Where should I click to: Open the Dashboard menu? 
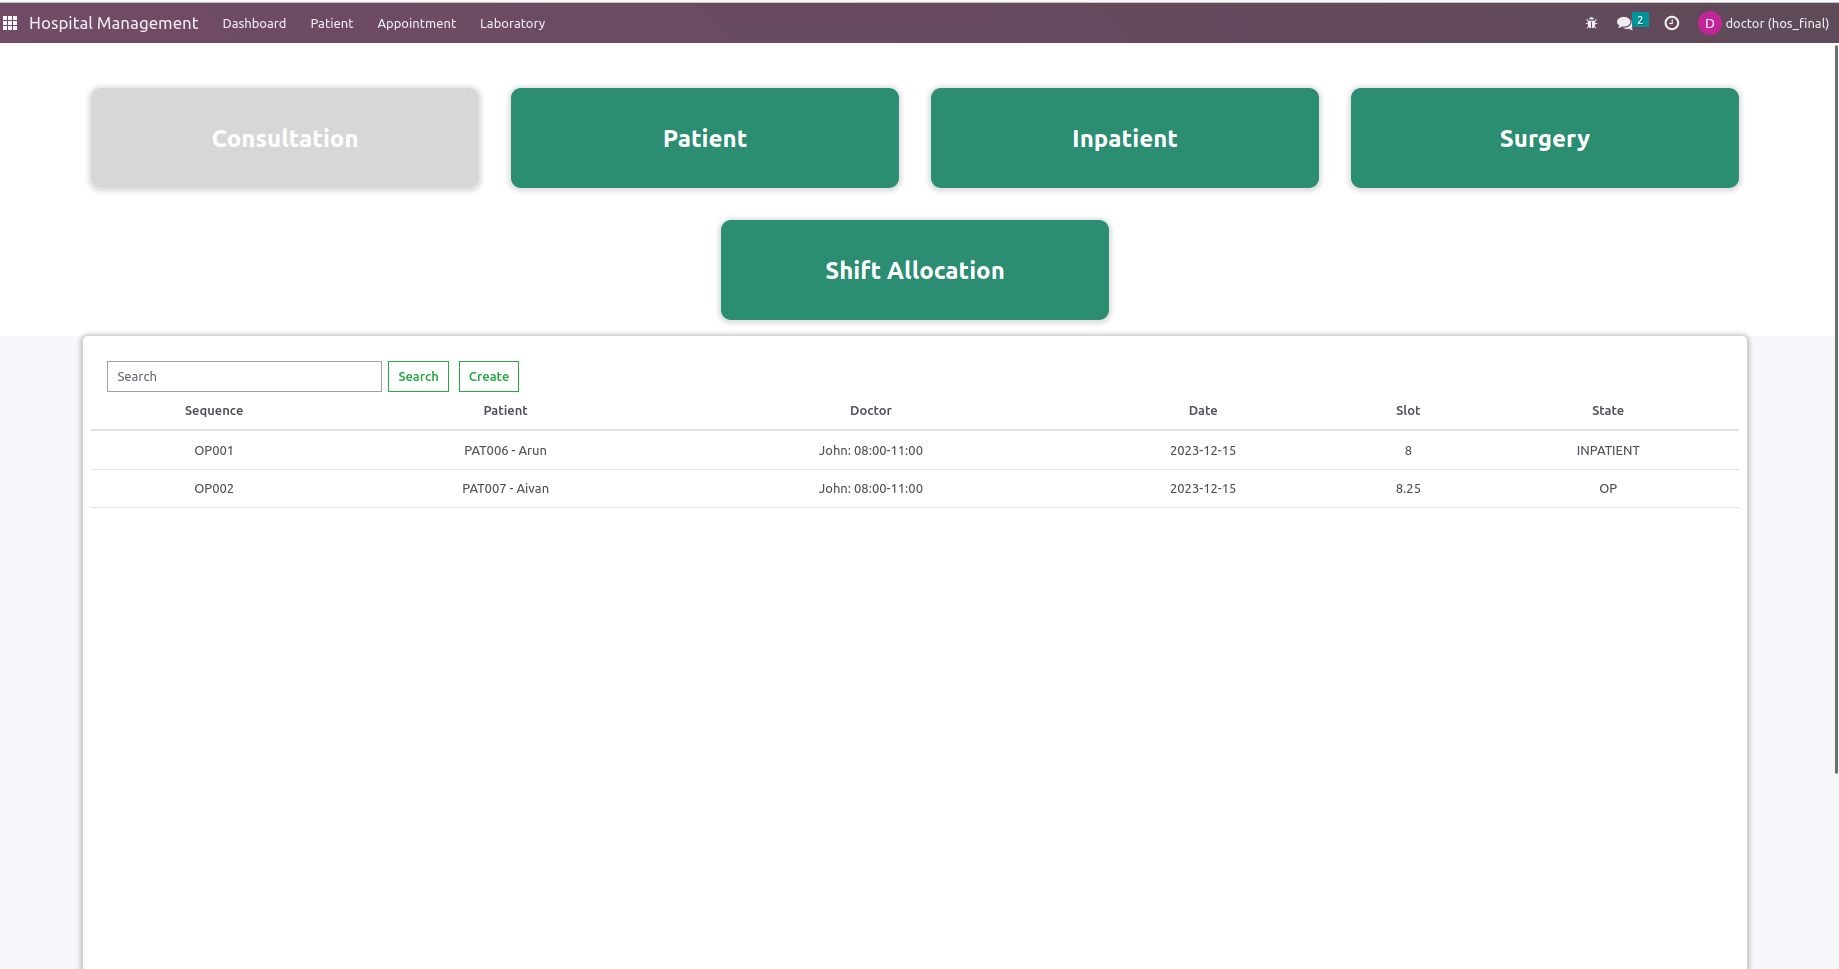coord(254,23)
